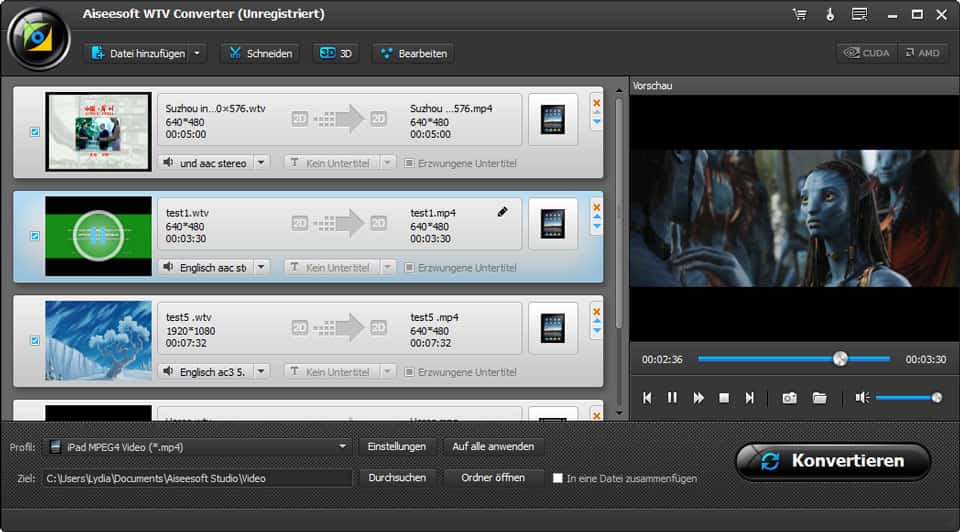Viewport: 960px width, 532px height.
Task: Jump to previous track in preview
Action: point(647,398)
